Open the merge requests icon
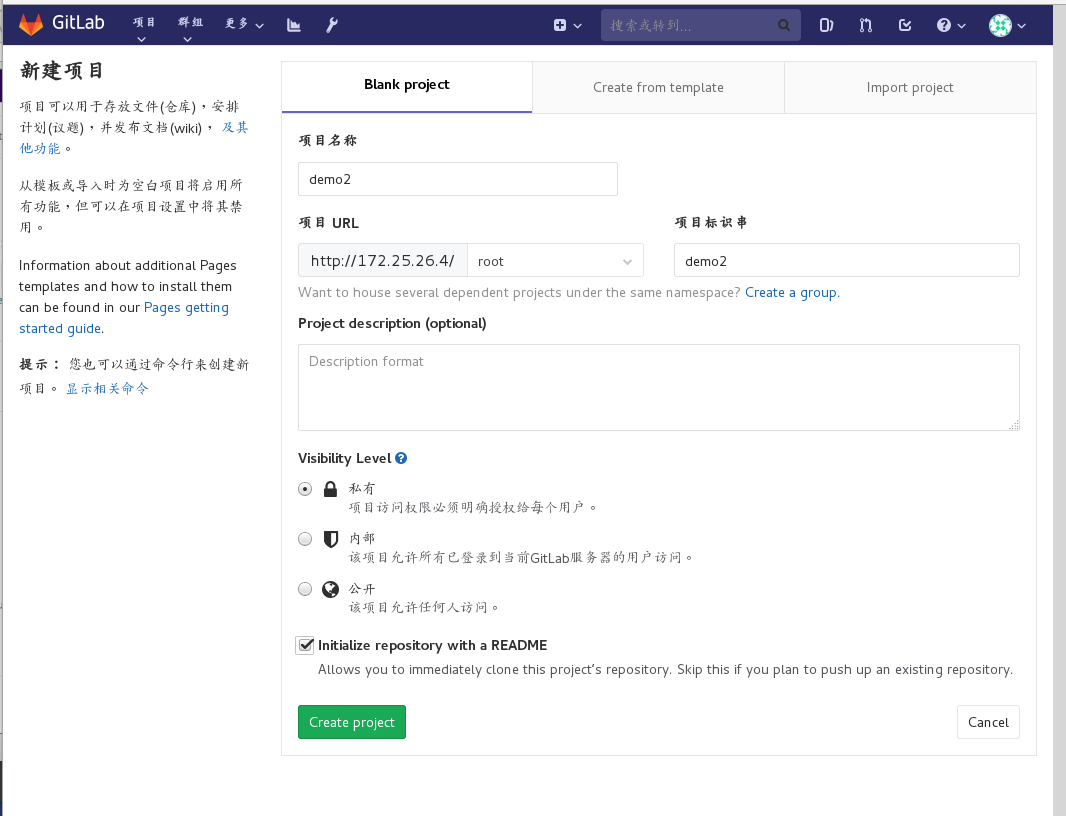 coord(865,25)
